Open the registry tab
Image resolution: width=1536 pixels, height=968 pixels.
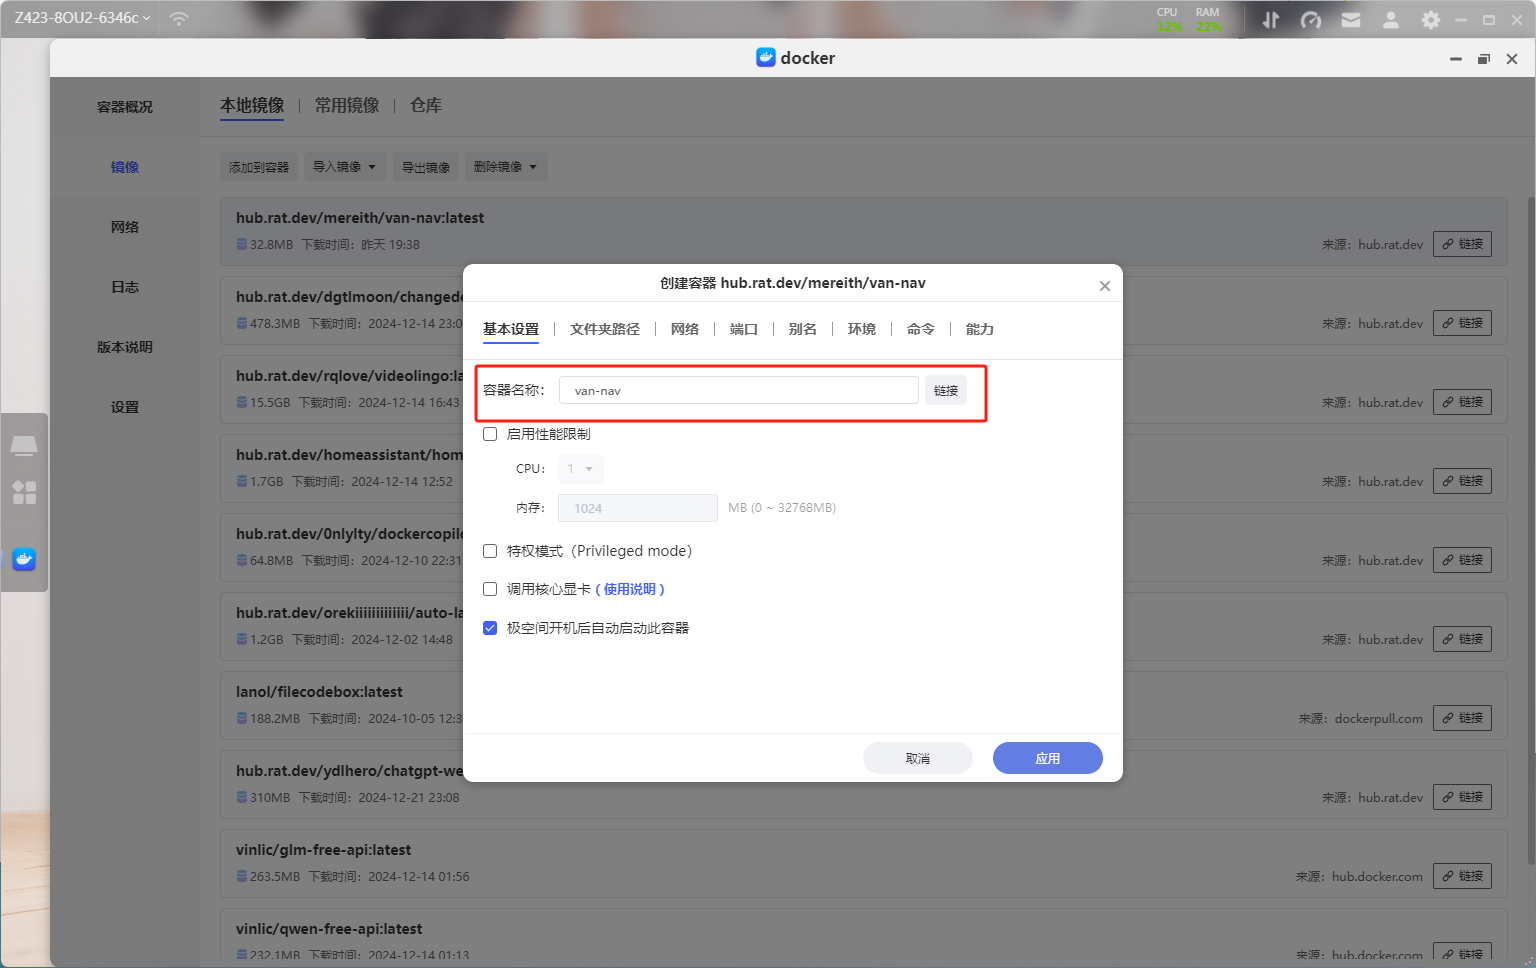[x=426, y=105]
